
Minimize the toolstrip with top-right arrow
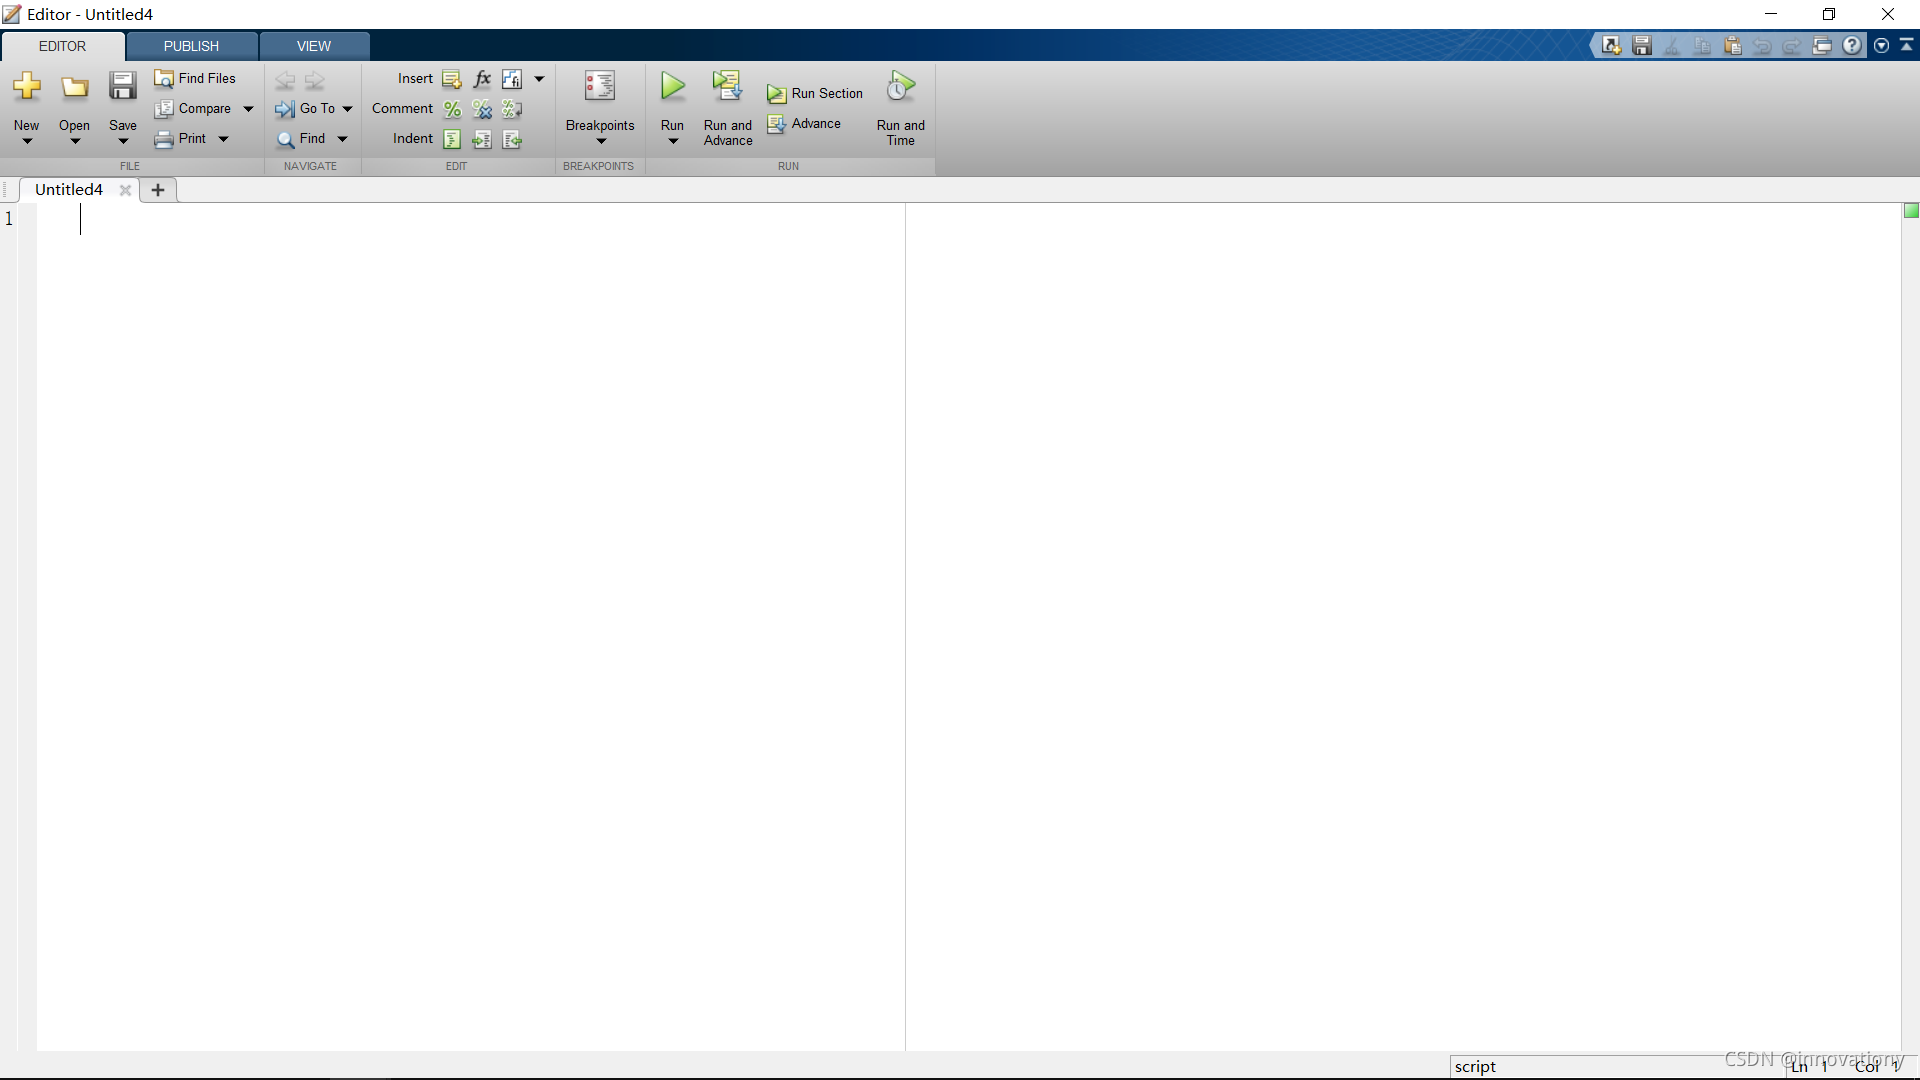(x=1907, y=46)
